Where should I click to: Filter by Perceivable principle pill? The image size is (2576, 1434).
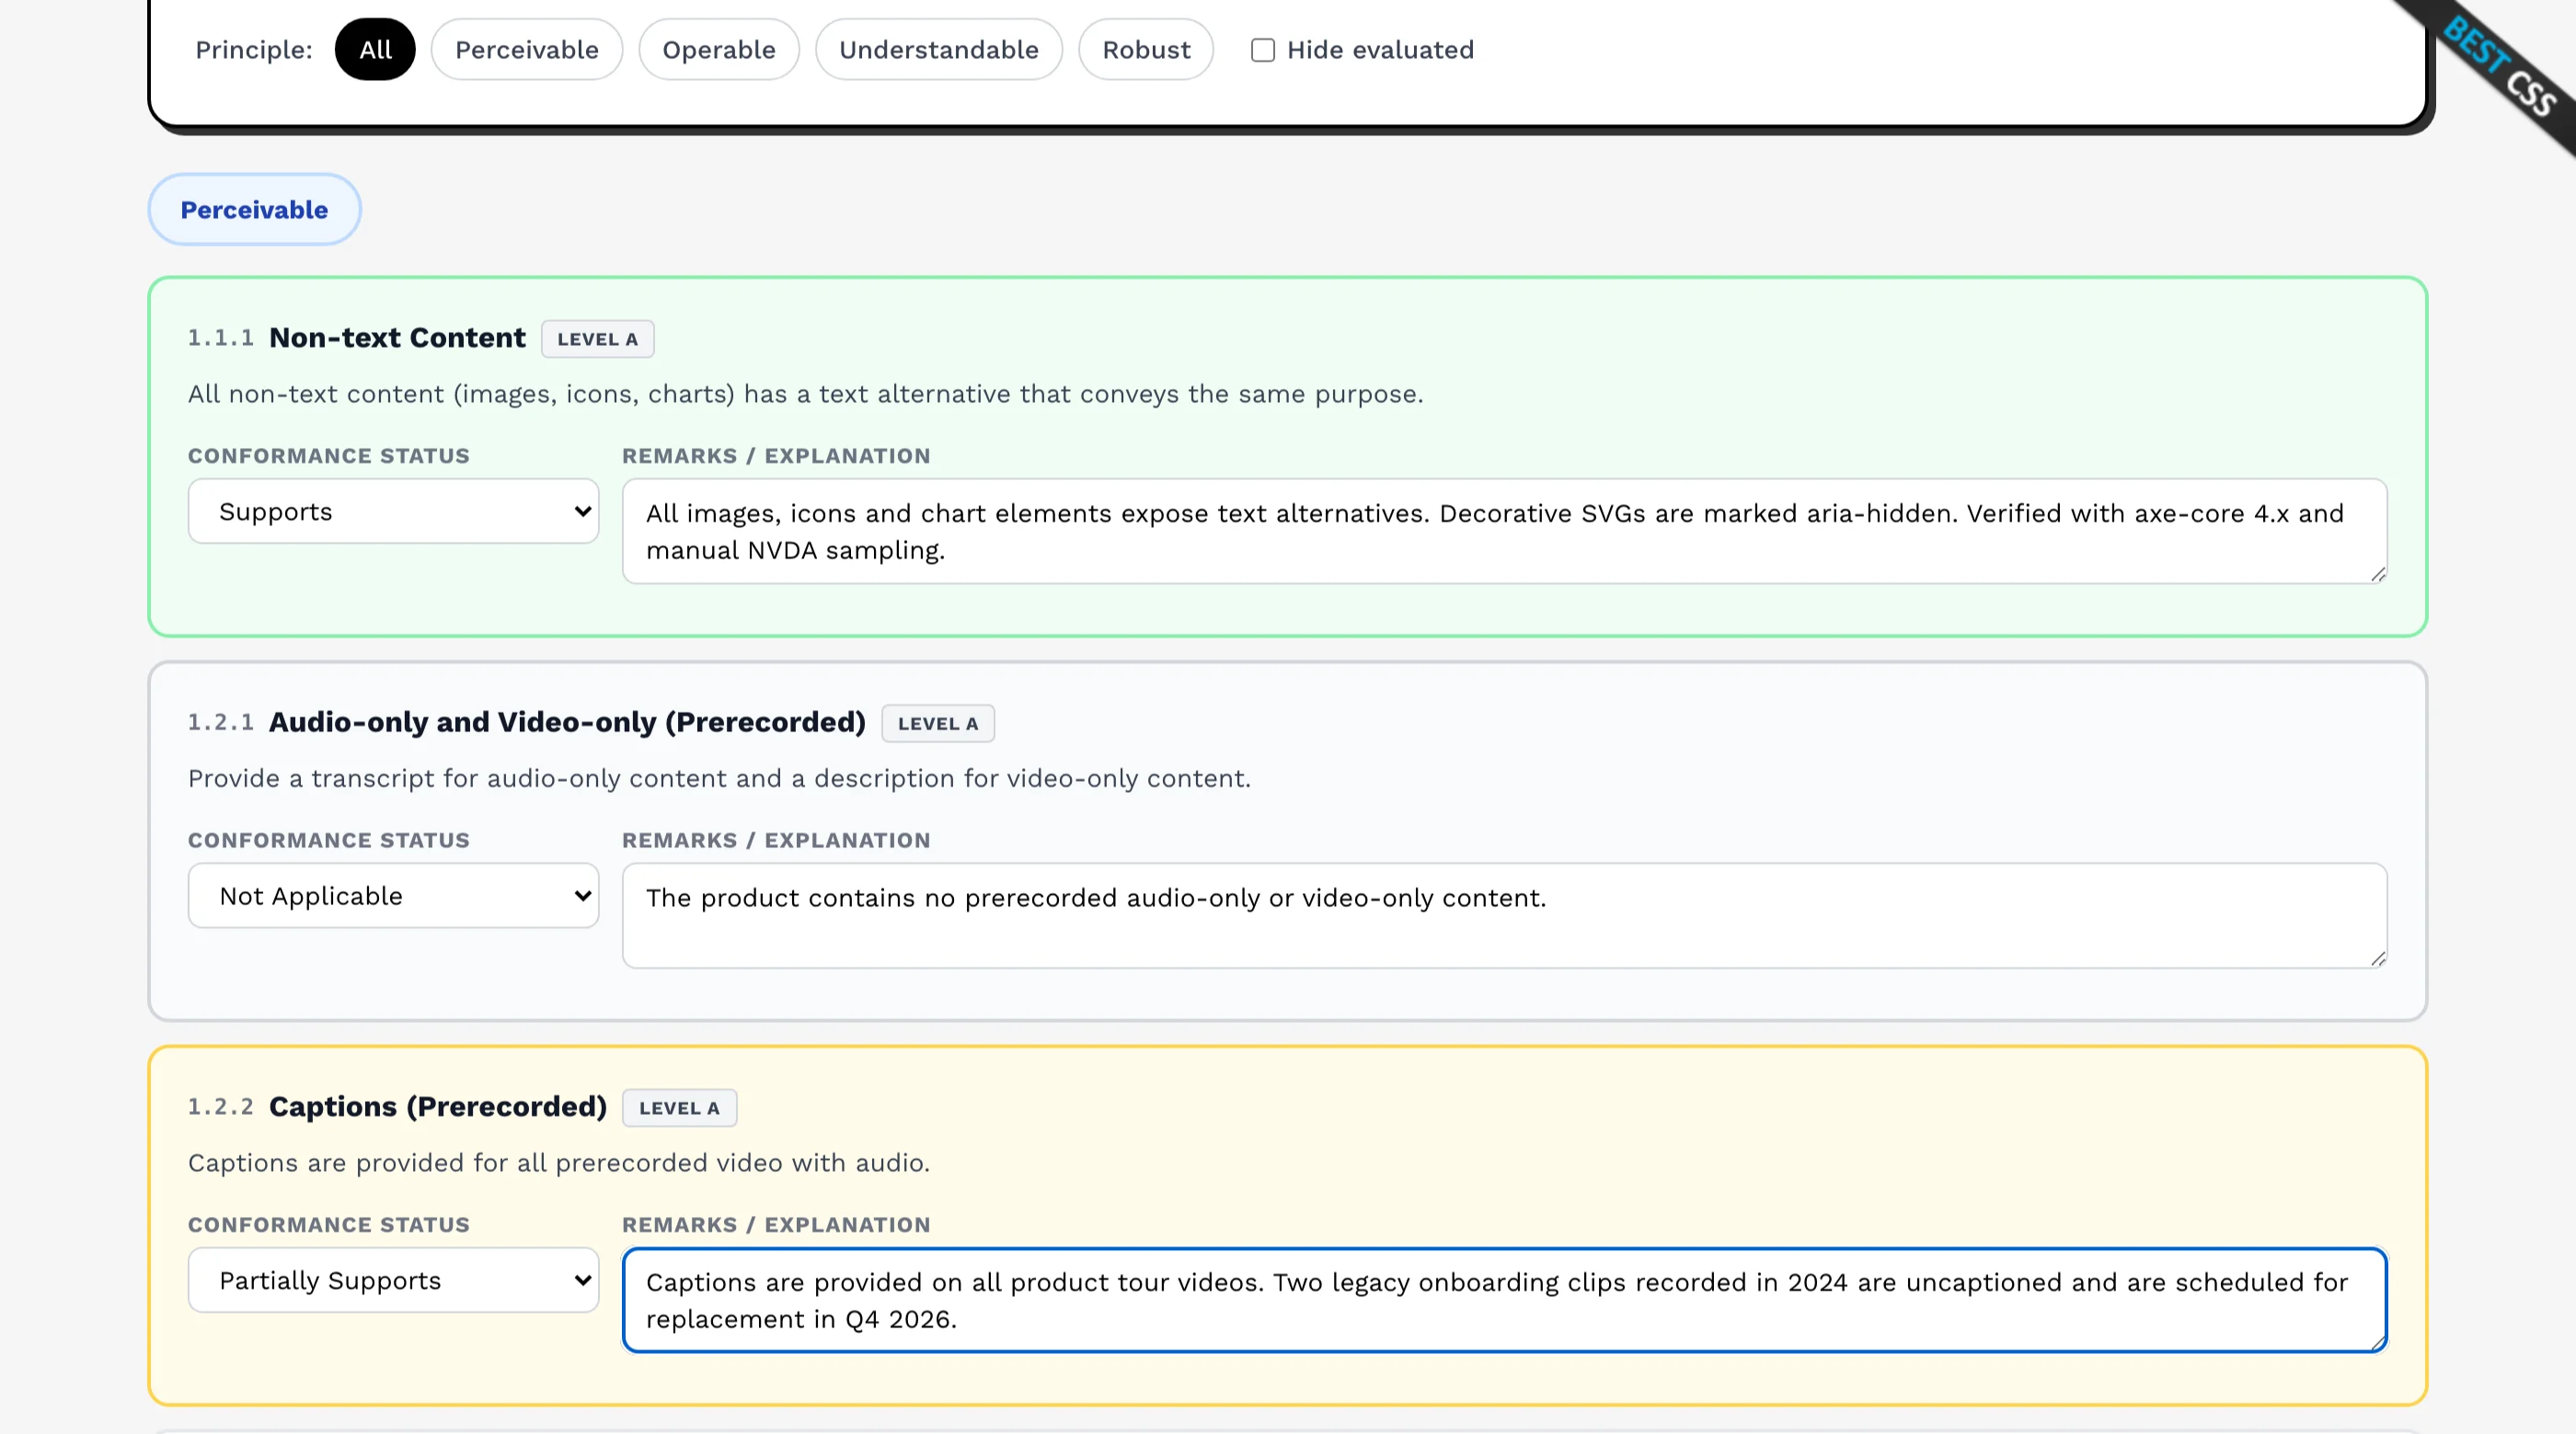pos(527,50)
